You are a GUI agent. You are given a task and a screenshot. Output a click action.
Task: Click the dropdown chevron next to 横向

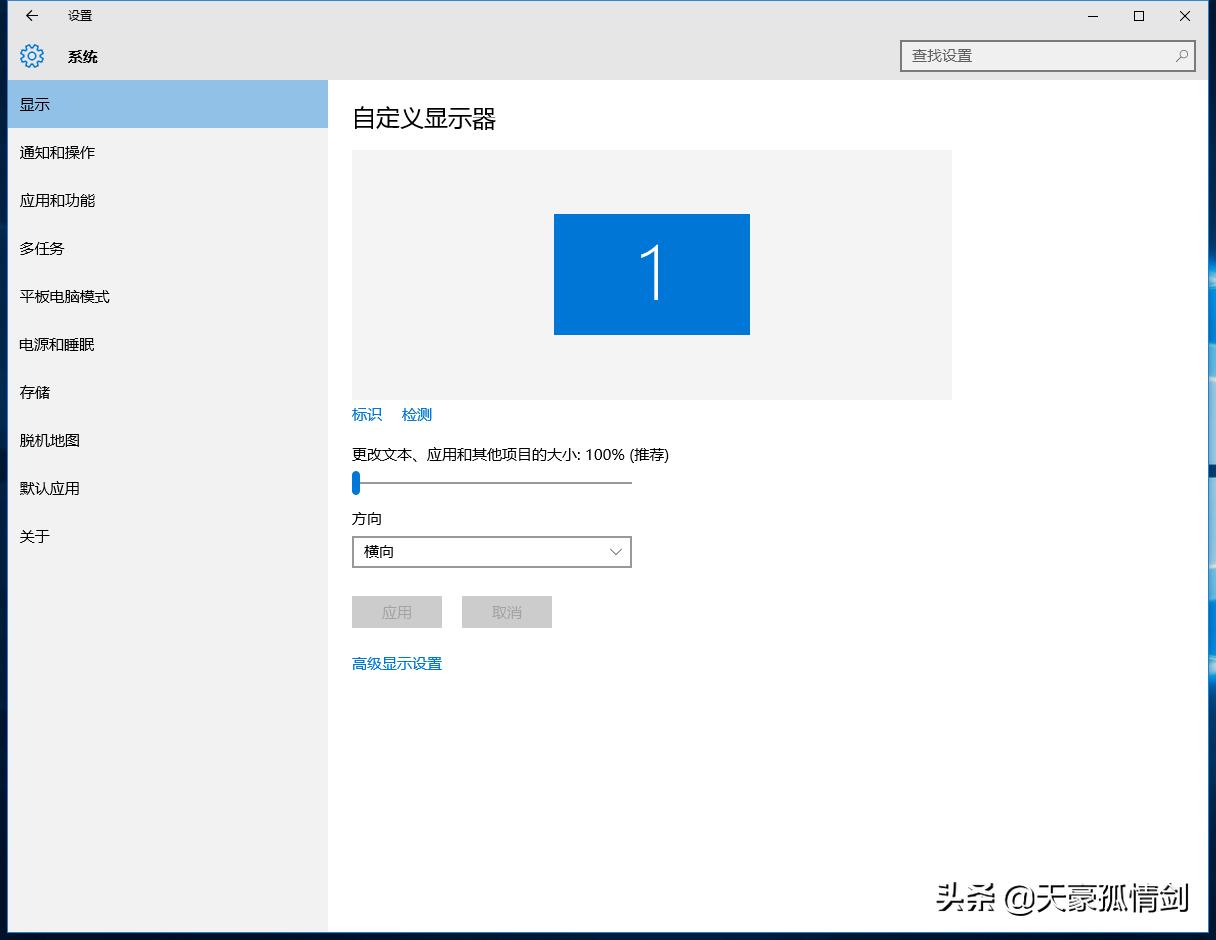[x=615, y=551]
